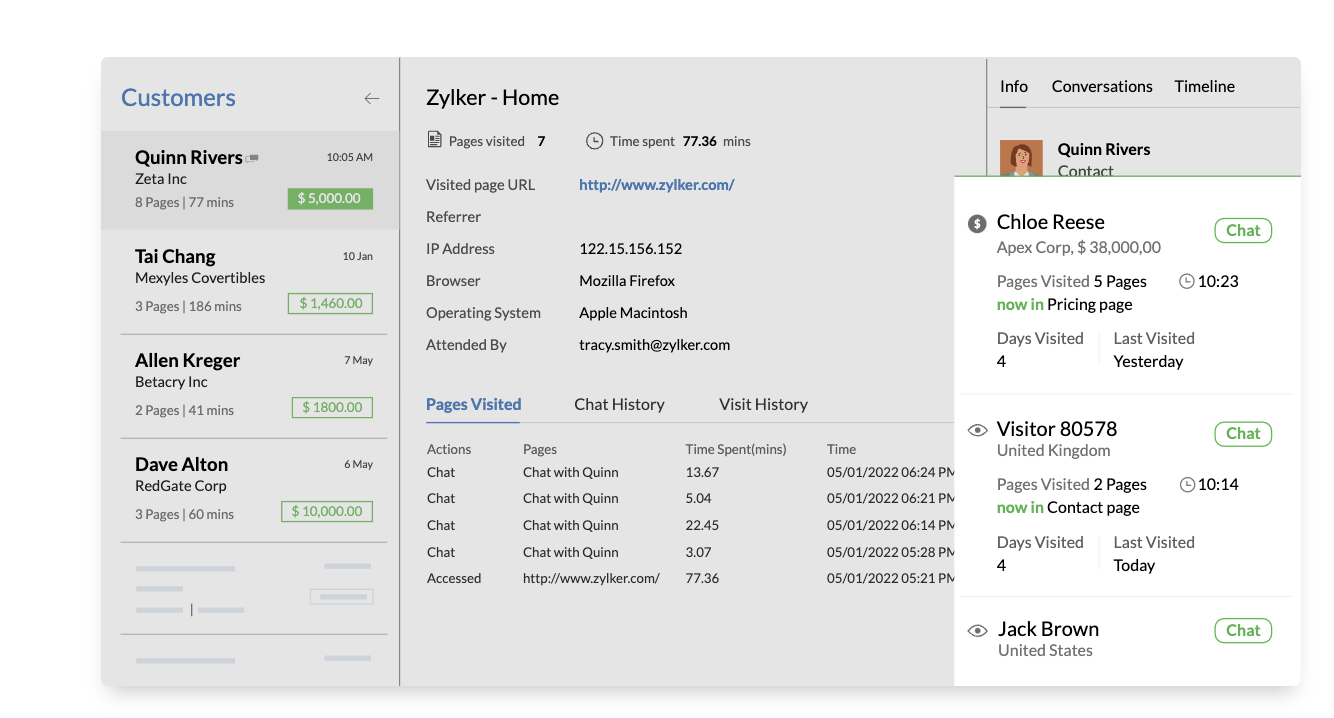Open the http://www.zylker.com/ link
Image resolution: width=1334 pixels, height=718 pixels.
point(657,185)
